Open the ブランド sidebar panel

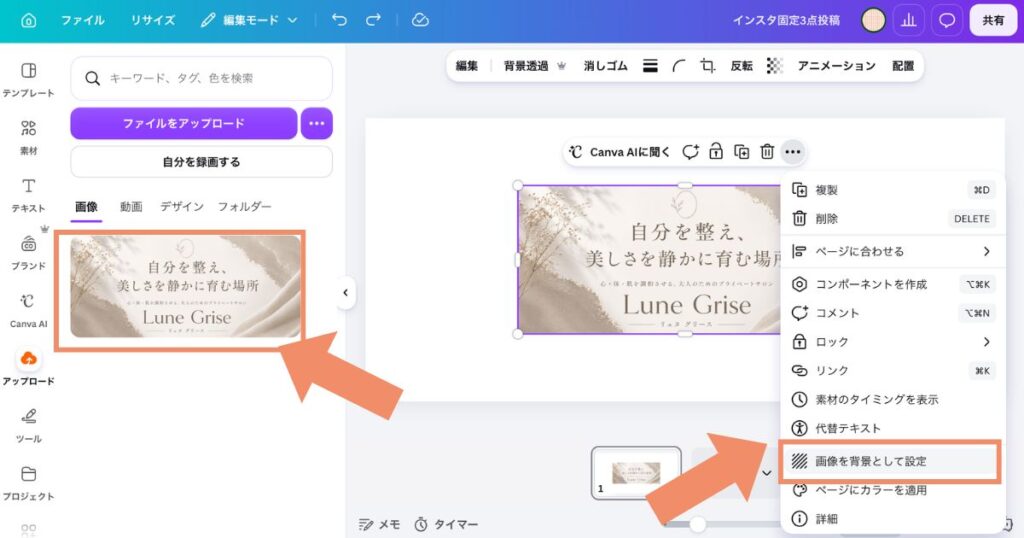pyautogui.click(x=28, y=252)
